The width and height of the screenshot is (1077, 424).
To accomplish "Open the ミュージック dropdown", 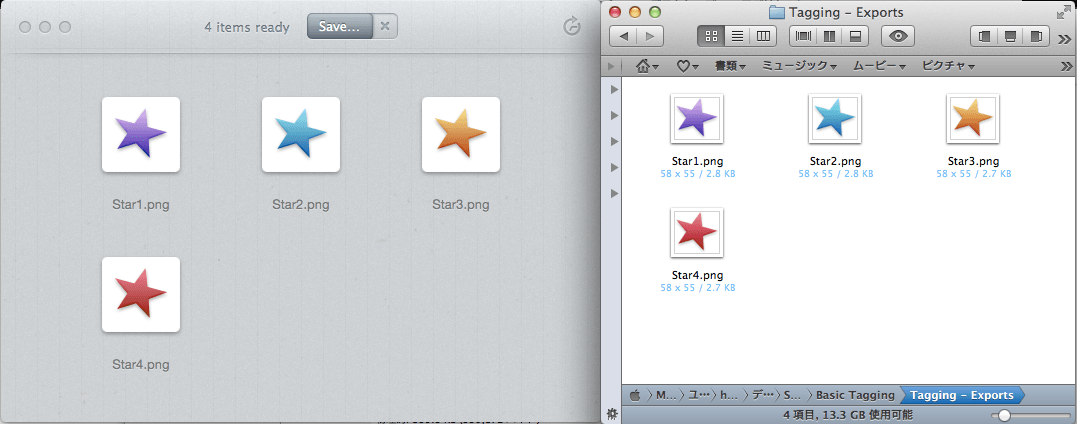I will pyautogui.click(x=799, y=66).
